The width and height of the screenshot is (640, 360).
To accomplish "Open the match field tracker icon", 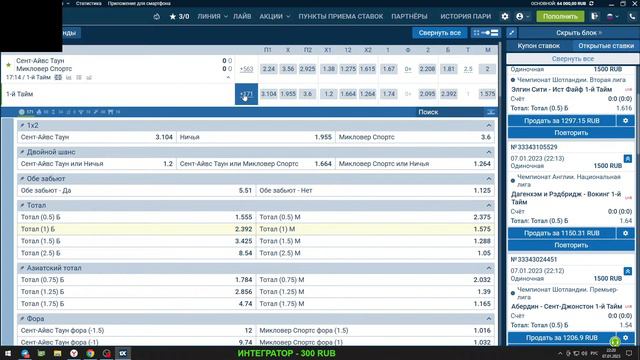I will [58, 77].
